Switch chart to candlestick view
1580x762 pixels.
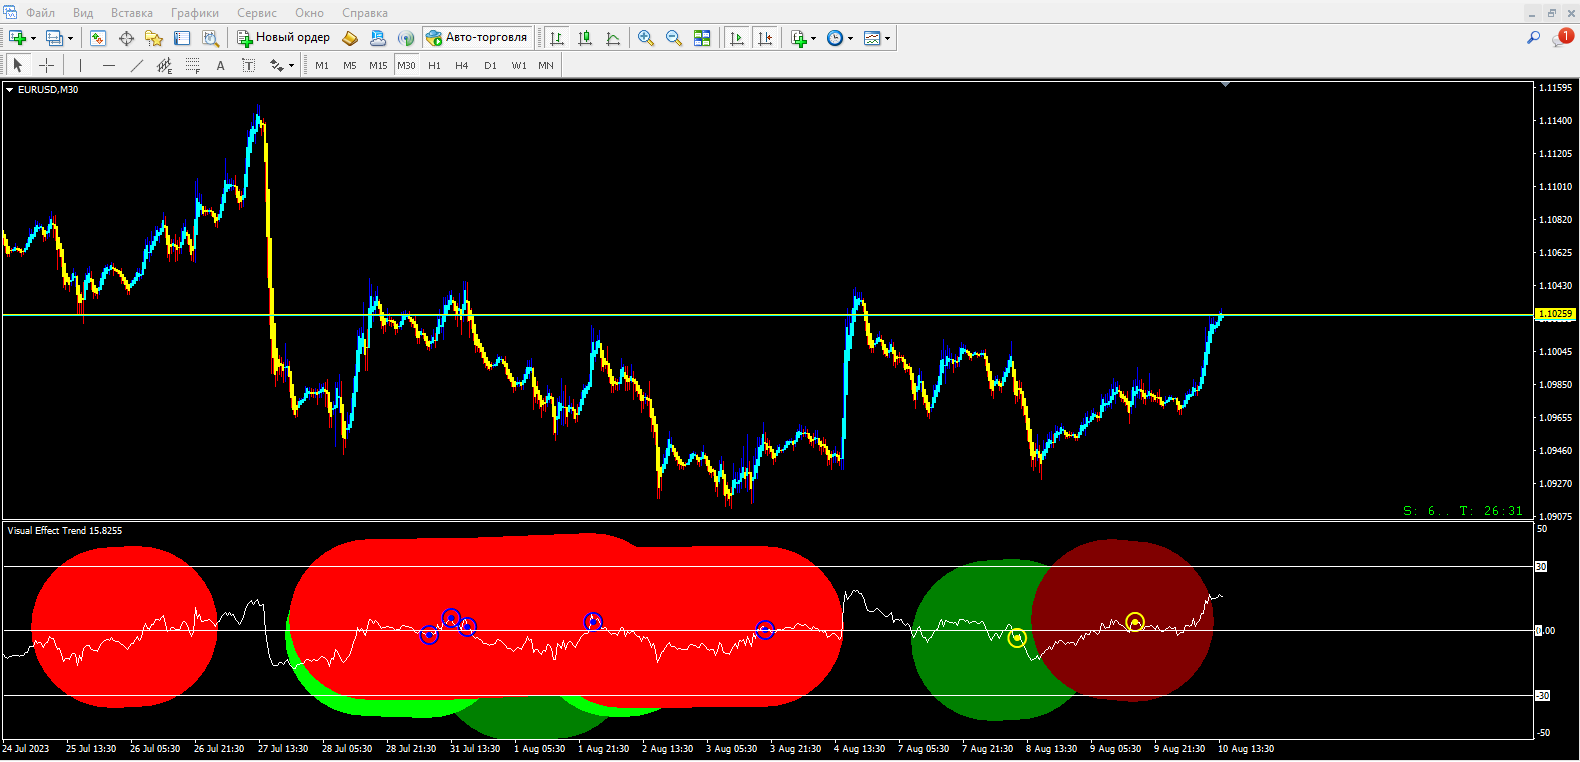pos(585,38)
